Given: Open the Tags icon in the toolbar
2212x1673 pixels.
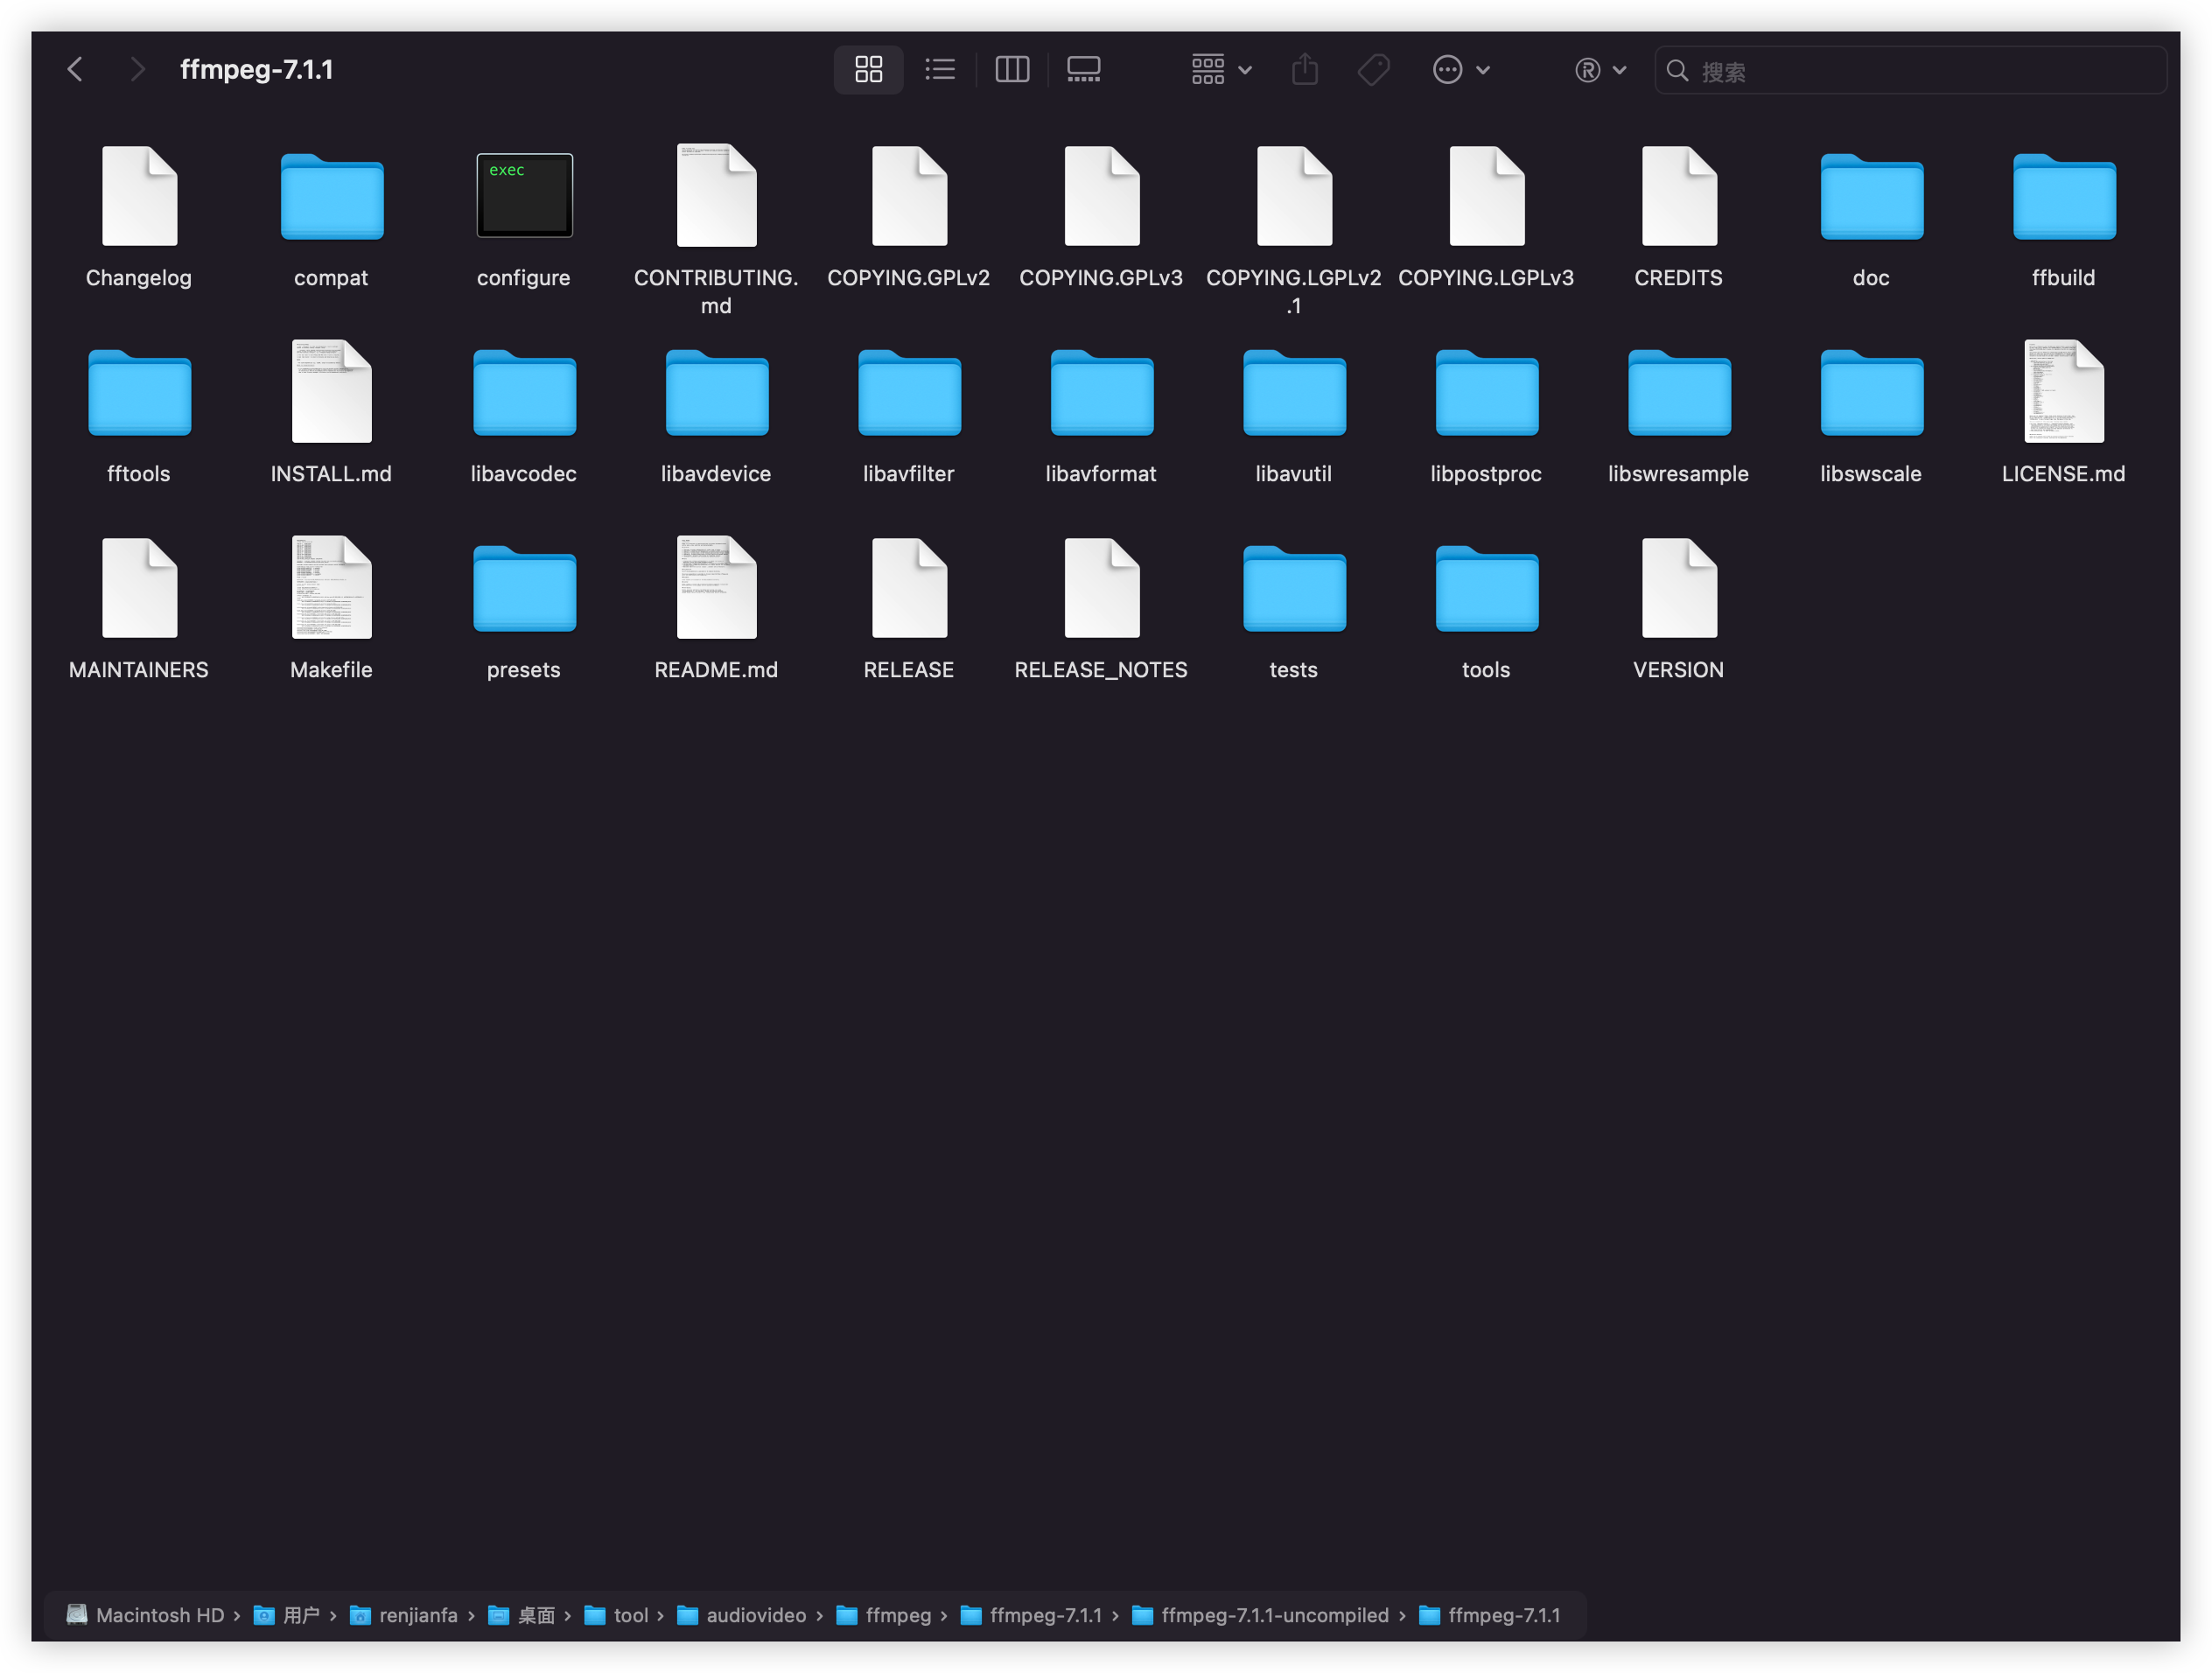Looking at the screenshot, I should 1373,69.
